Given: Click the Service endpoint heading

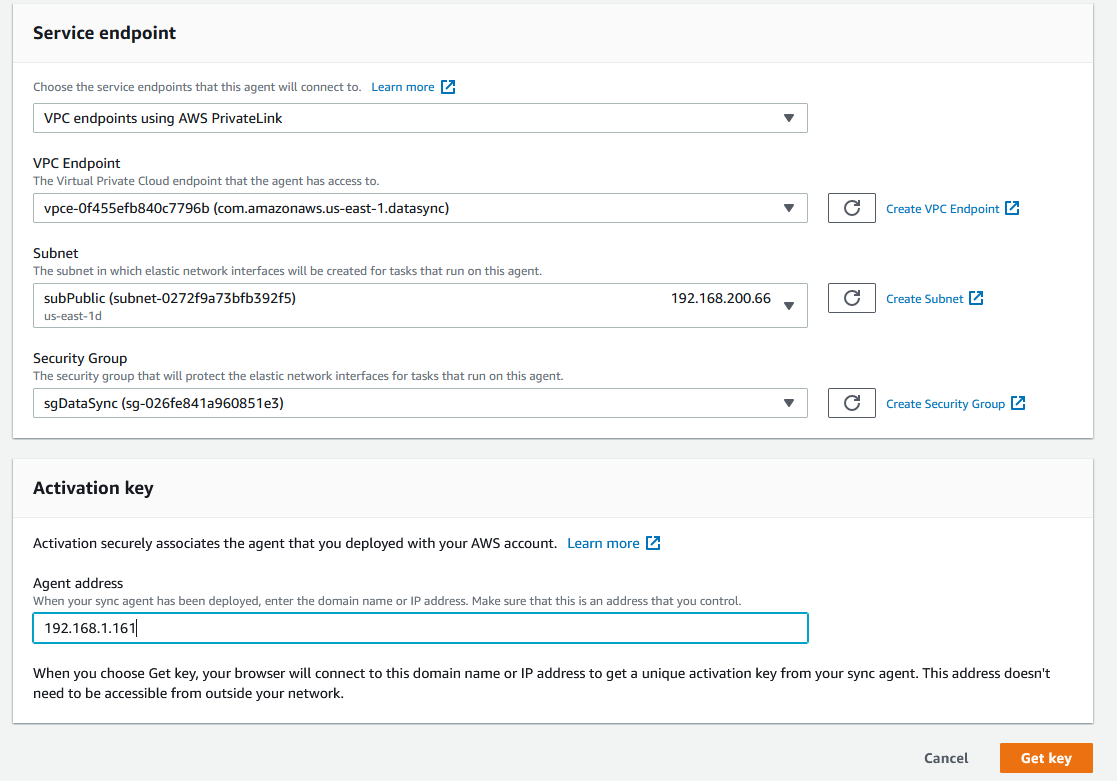Looking at the screenshot, I should point(104,33).
